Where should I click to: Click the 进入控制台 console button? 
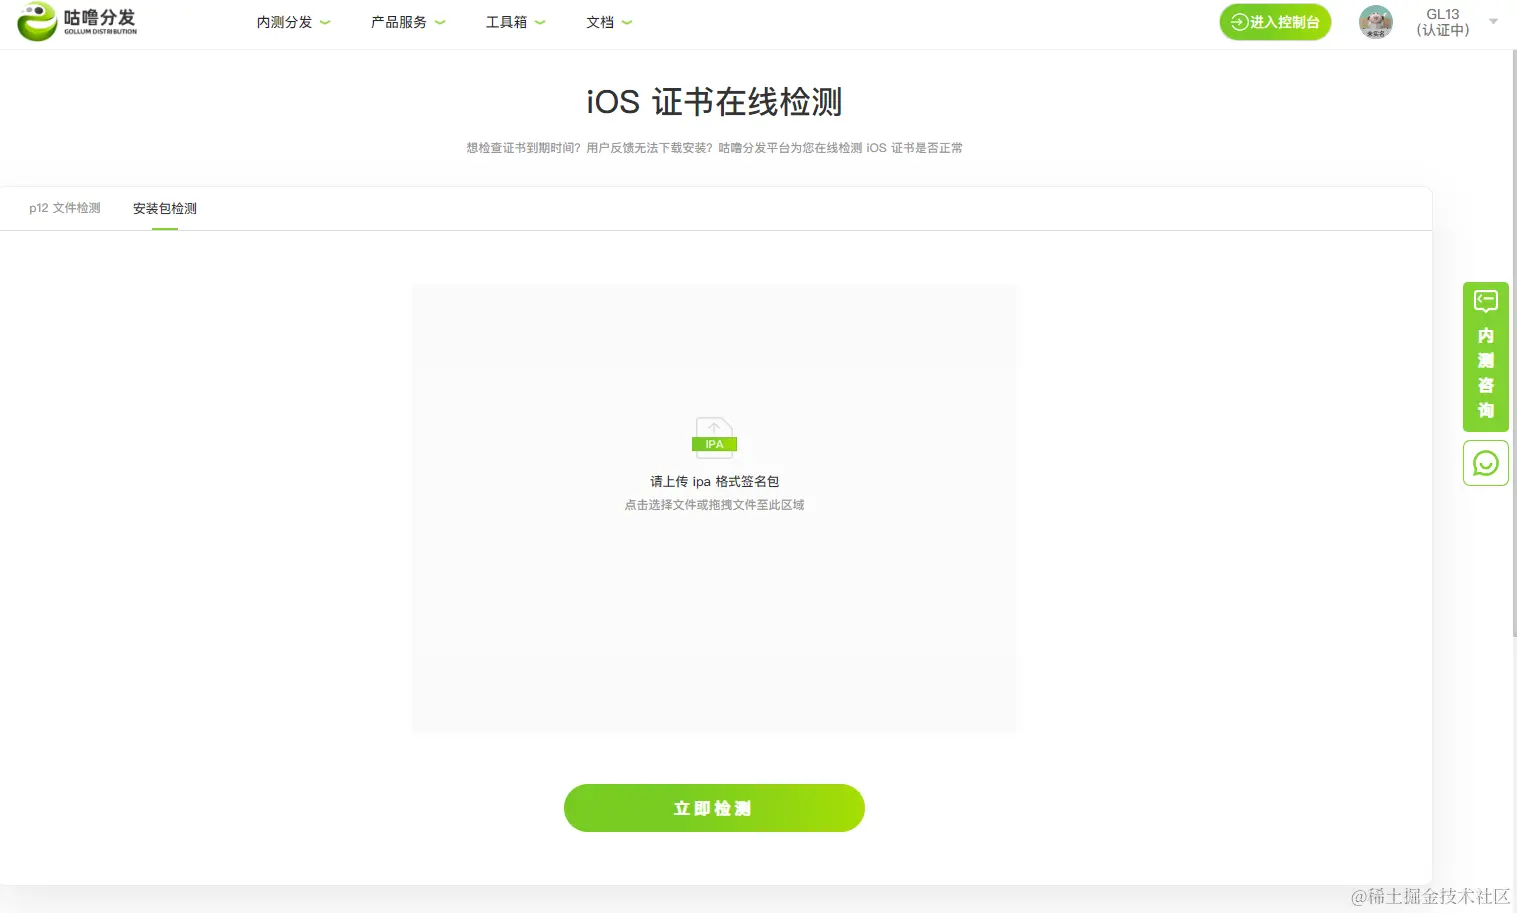pyautogui.click(x=1275, y=21)
